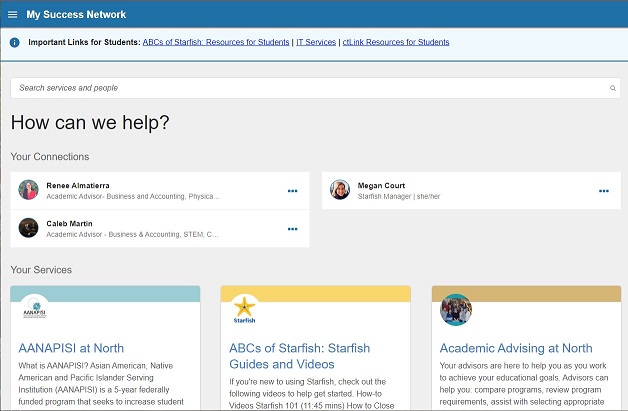Click the blue info icon in banner

14,42
